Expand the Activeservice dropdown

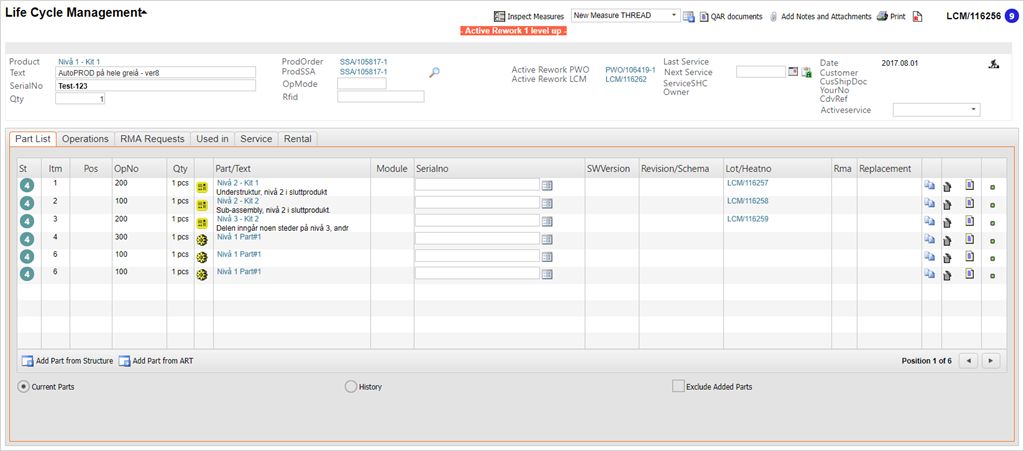[x=974, y=110]
